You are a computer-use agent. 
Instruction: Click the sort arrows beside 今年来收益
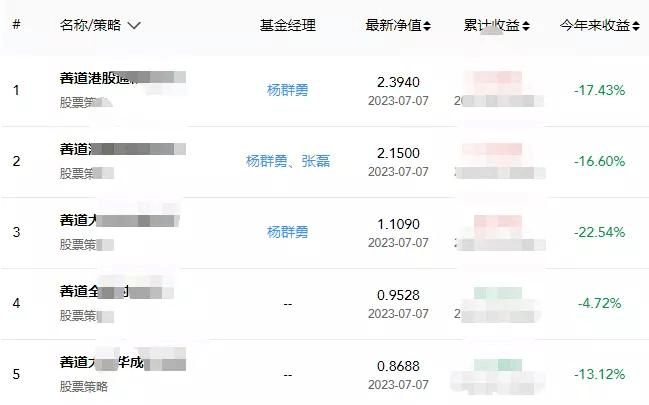pyautogui.click(x=637, y=26)
